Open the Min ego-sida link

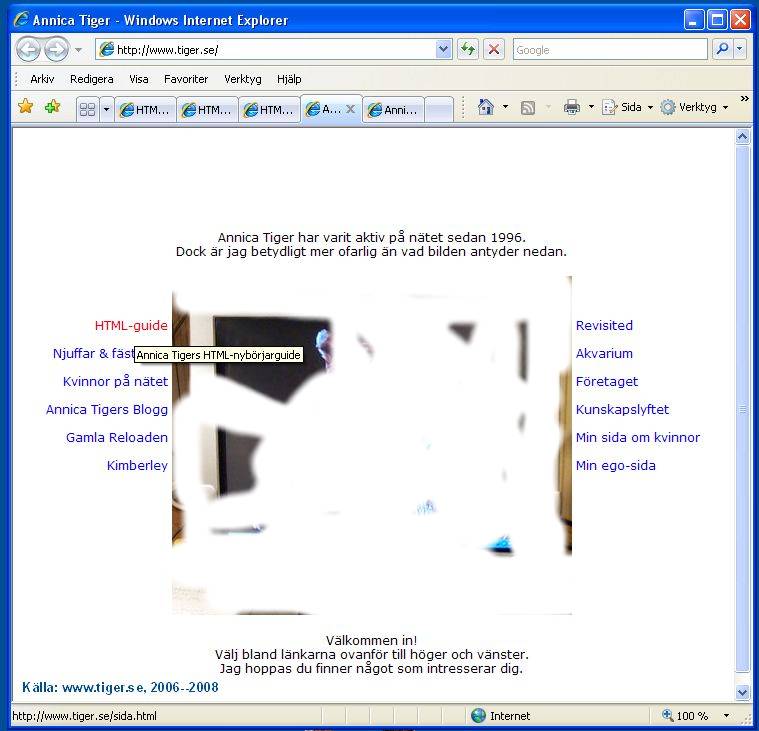[x=616, y=465]
